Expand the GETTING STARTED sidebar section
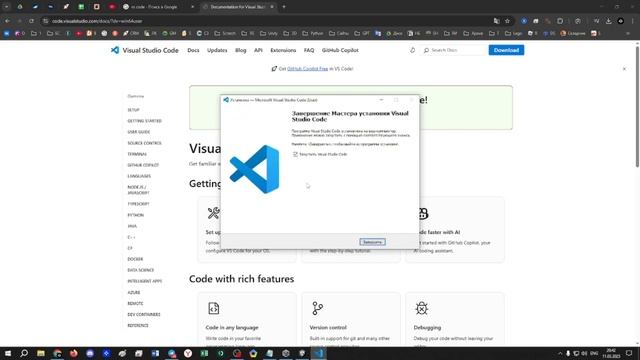The image size is (640, 360). (x=144, y=121)
